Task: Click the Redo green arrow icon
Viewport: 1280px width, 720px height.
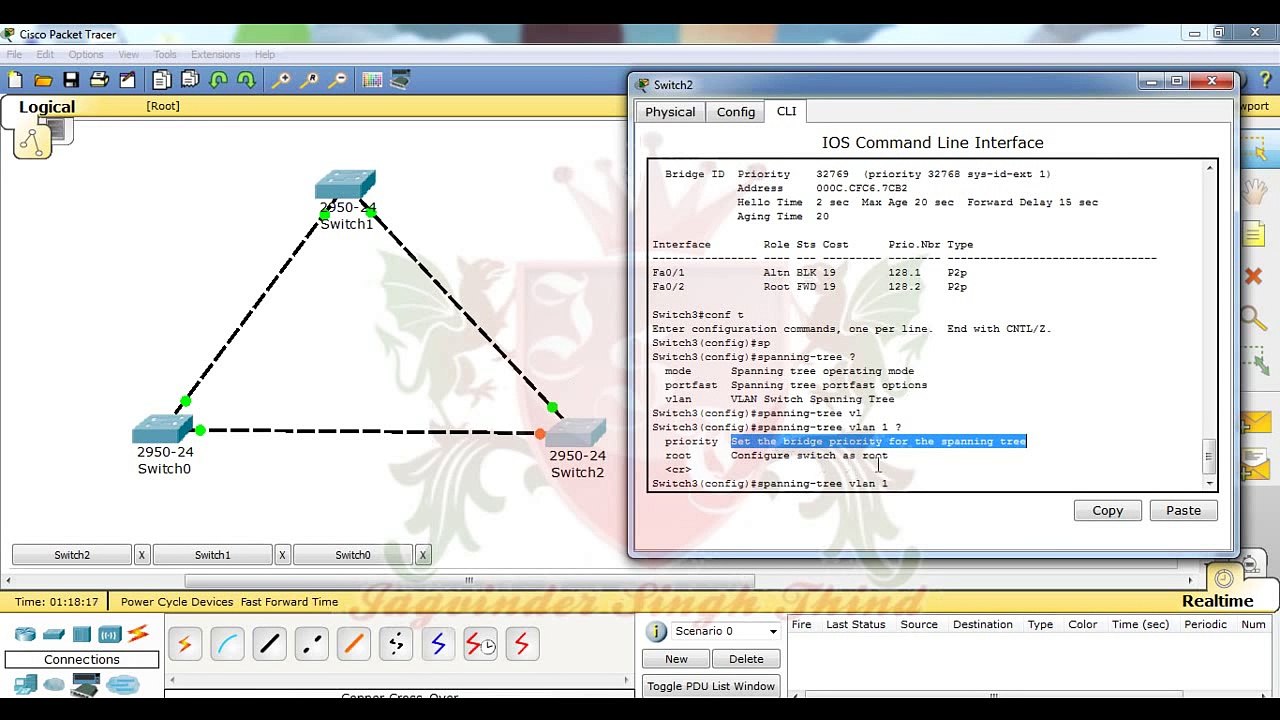Action: click(x=246, y=80)
